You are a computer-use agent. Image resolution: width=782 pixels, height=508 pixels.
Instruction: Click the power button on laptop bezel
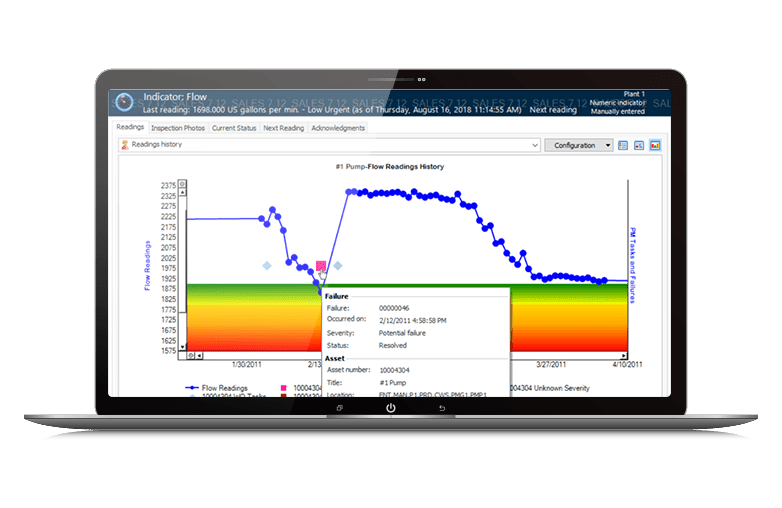390,408
